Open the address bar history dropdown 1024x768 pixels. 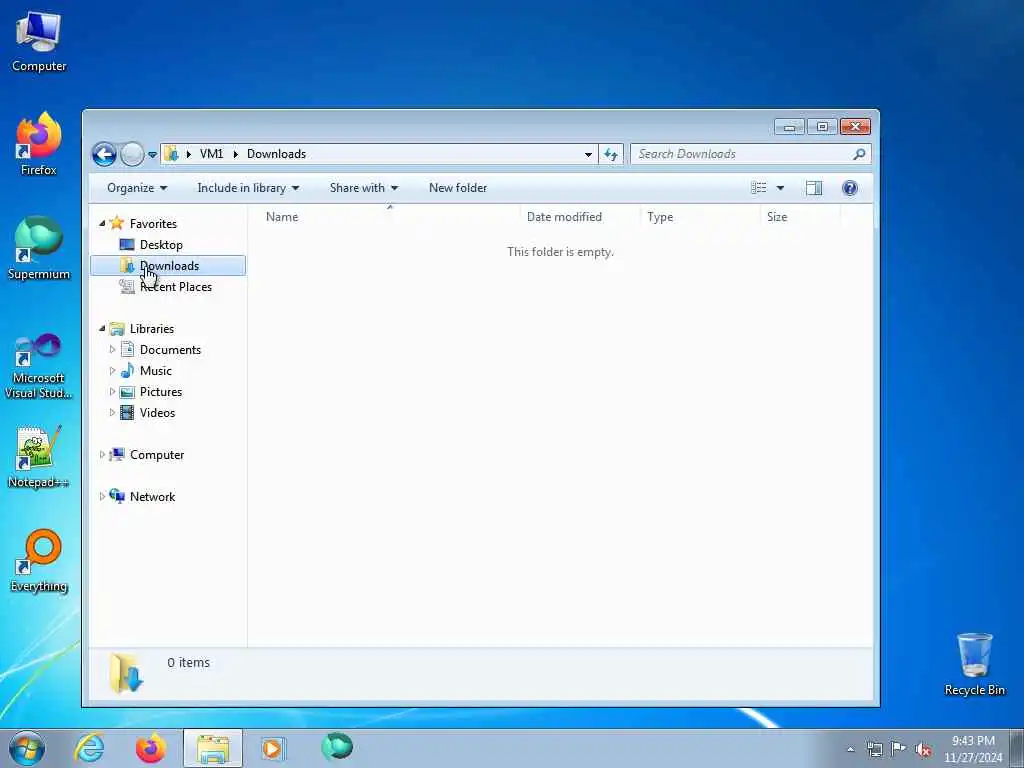tap(588, 155)
